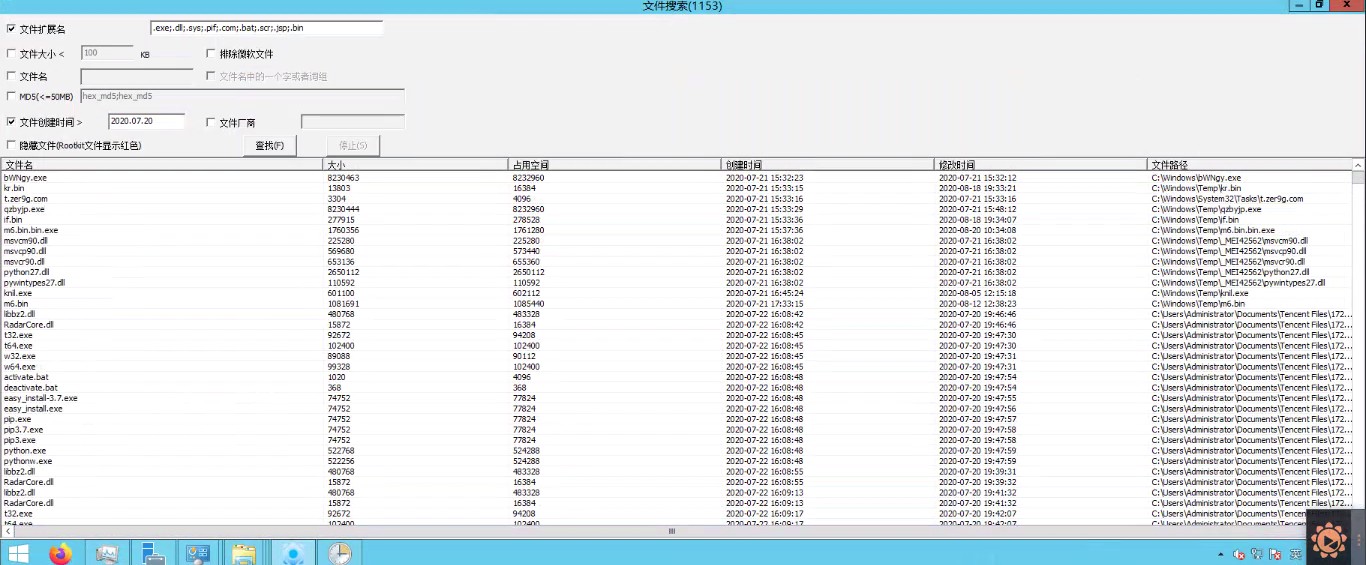This screenshot has height=565, width=1366.
Task: Open File Explorer folder icon in taskbar
Action: coord(242,553)
